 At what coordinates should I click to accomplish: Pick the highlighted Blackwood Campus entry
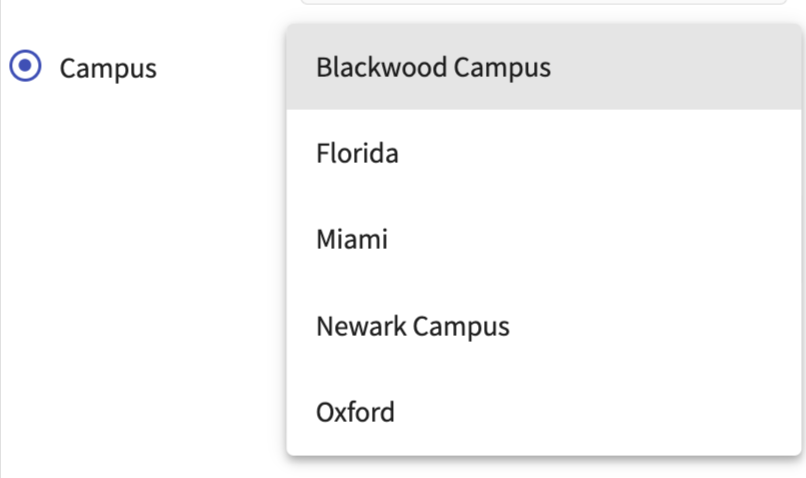coord(433,68)
